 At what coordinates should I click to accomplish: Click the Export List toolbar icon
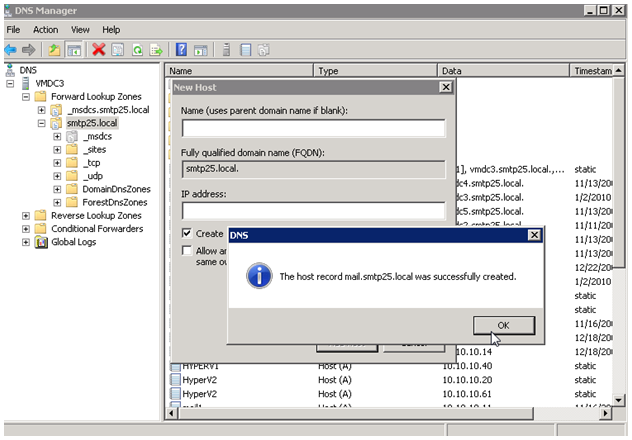pos(156,50)
